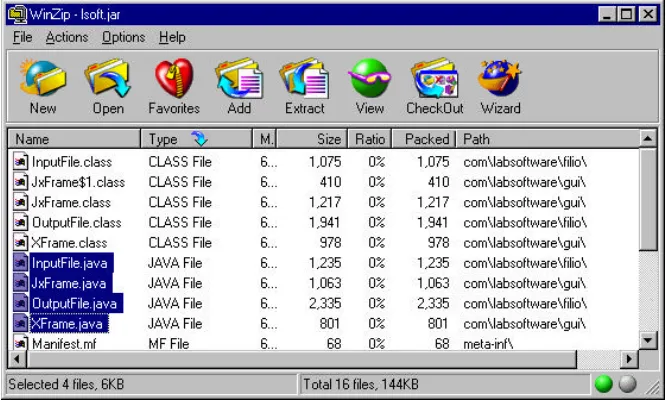Click the file icon beside XFrame.java

[x=20, y=324]
